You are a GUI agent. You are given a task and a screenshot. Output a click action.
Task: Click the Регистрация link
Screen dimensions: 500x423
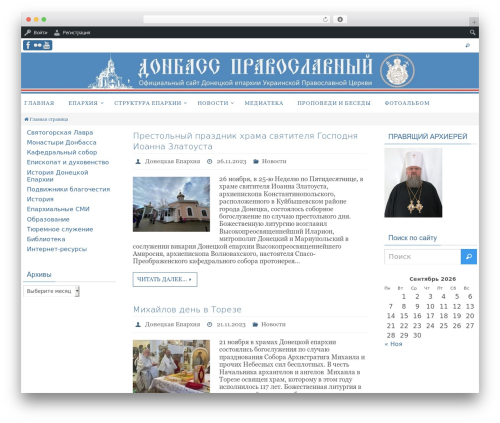tap(76, 33)
